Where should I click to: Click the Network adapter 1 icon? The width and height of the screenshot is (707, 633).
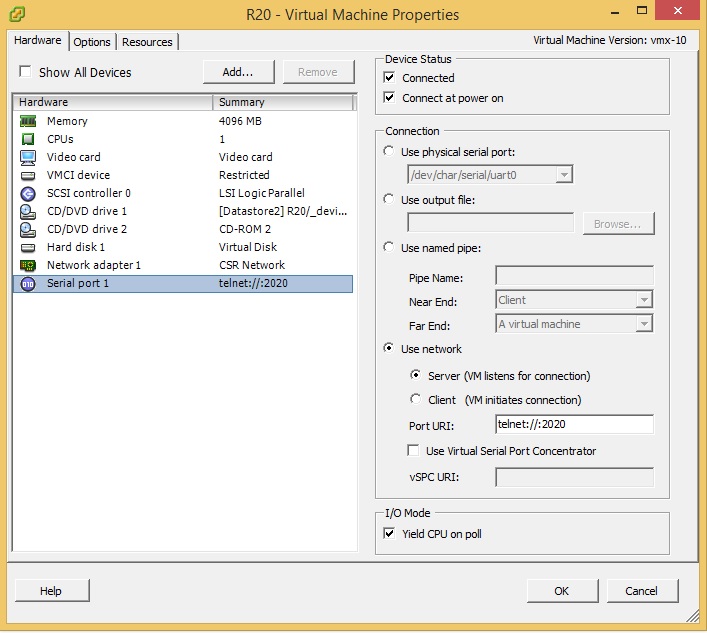pyautogui.click(x=28, y=265)
